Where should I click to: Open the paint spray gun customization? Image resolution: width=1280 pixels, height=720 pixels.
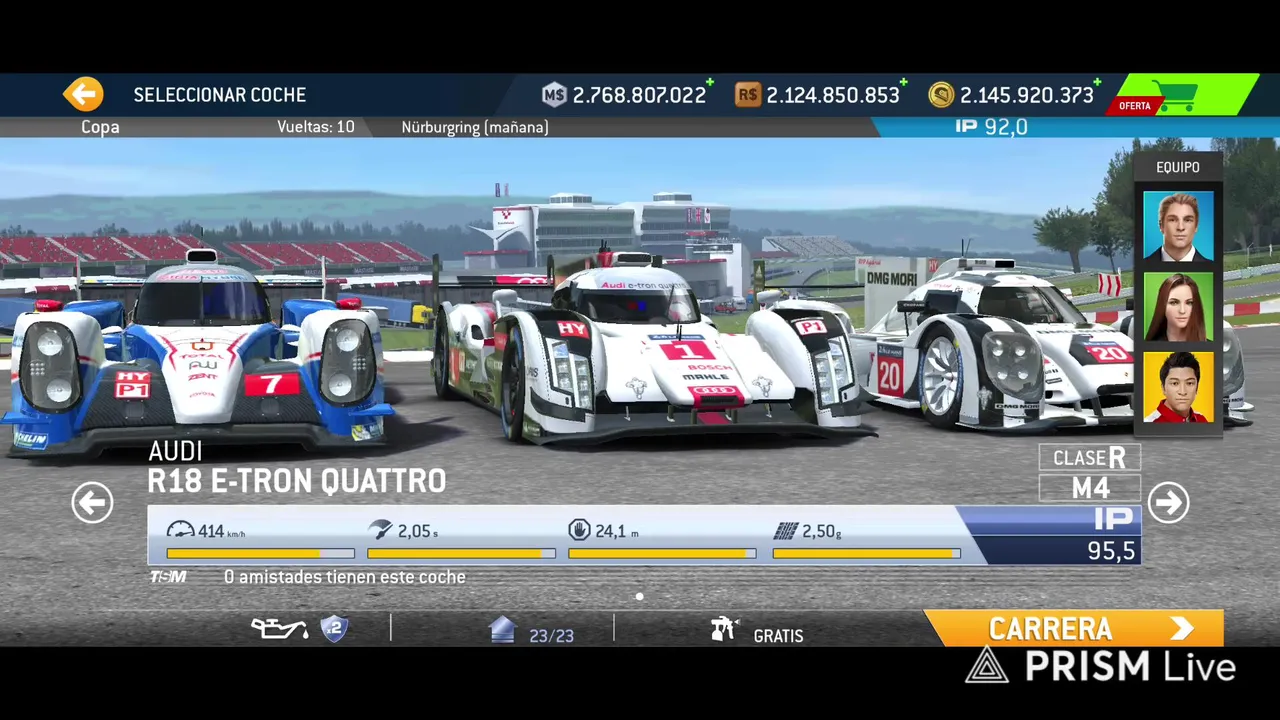coord(723,629)
